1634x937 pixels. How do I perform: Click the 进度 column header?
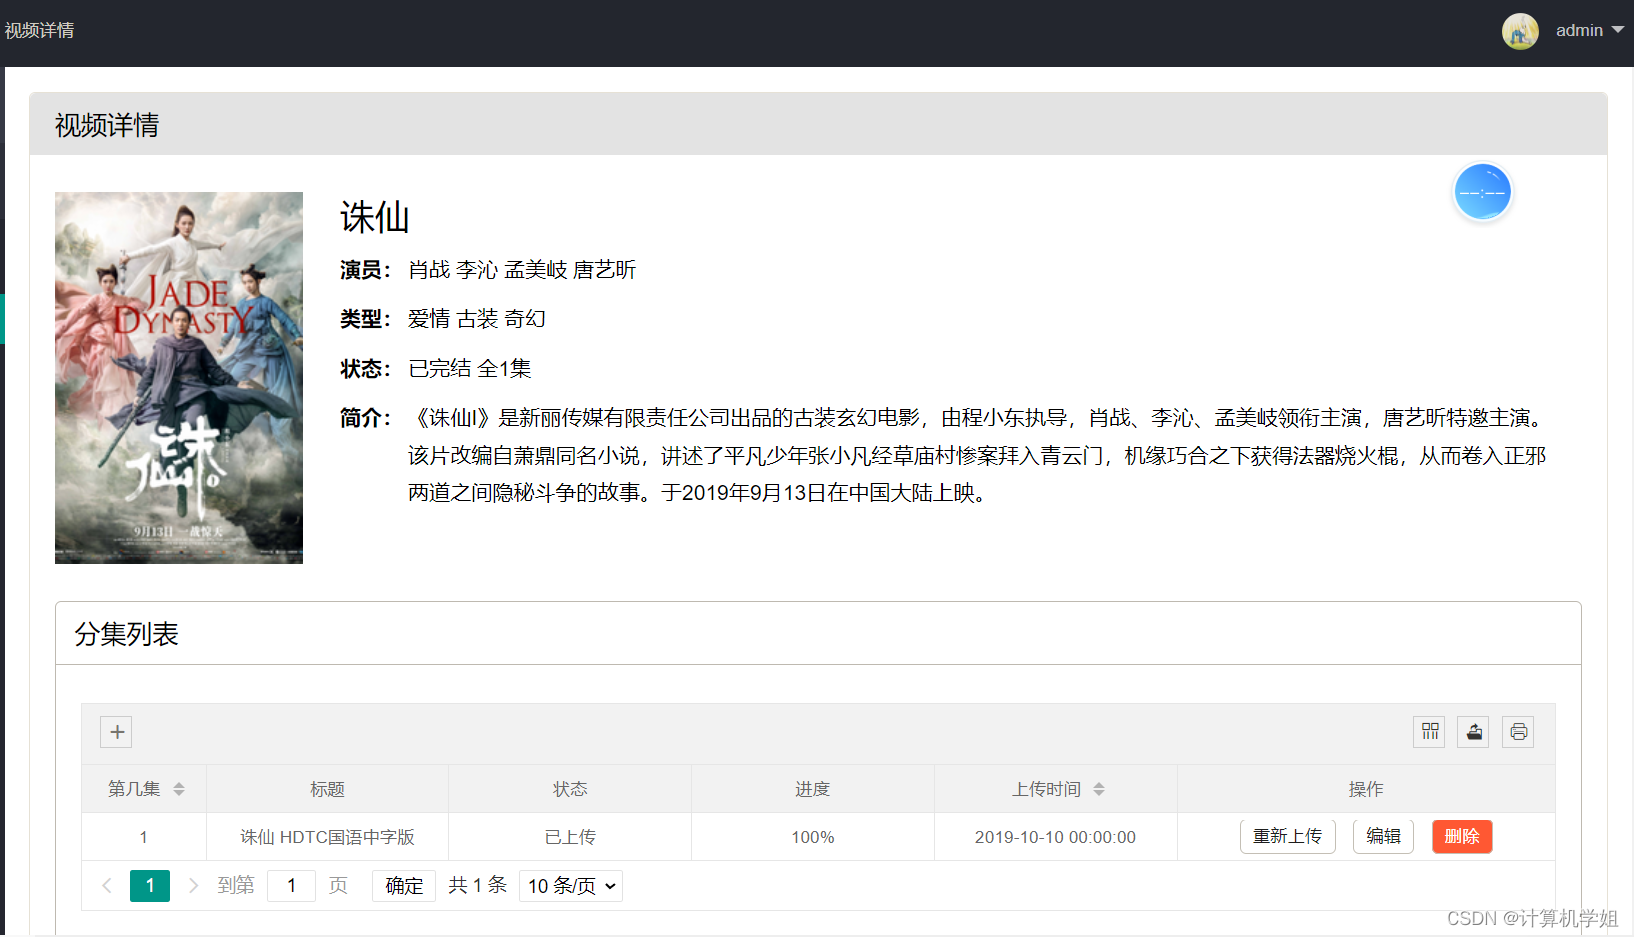tap(812, 789)
